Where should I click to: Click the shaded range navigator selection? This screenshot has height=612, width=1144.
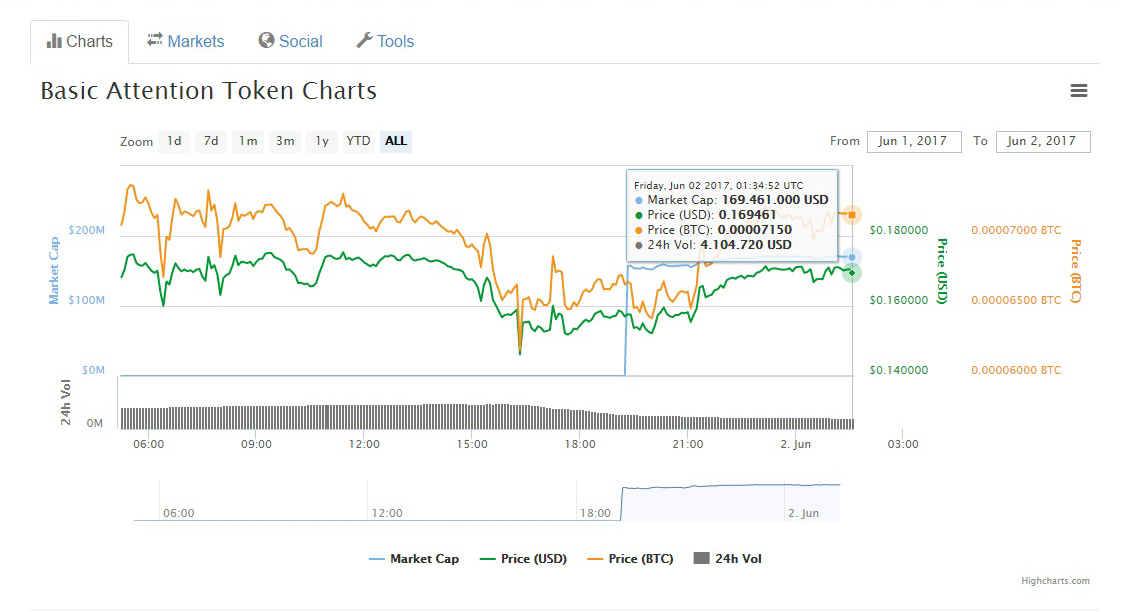click(730, 502)
